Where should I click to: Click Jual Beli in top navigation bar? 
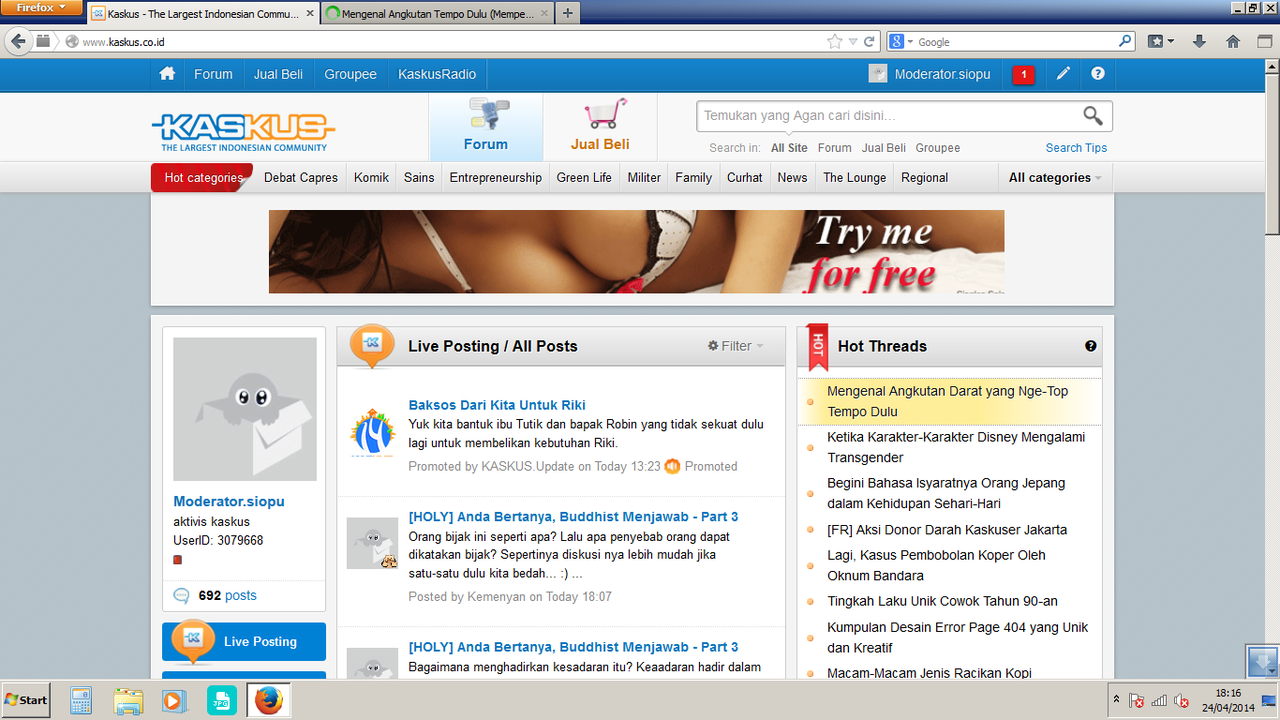(x=278, y=74)
